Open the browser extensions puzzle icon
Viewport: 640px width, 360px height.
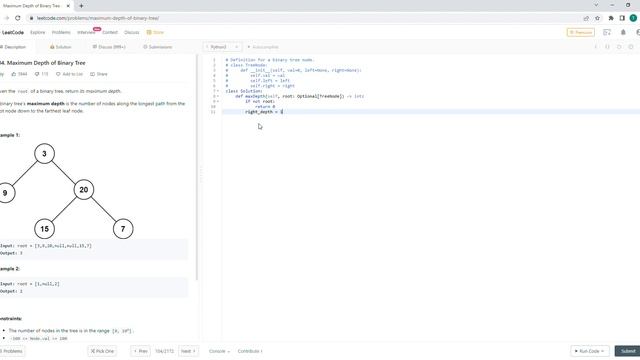click(x=611, y=18)
